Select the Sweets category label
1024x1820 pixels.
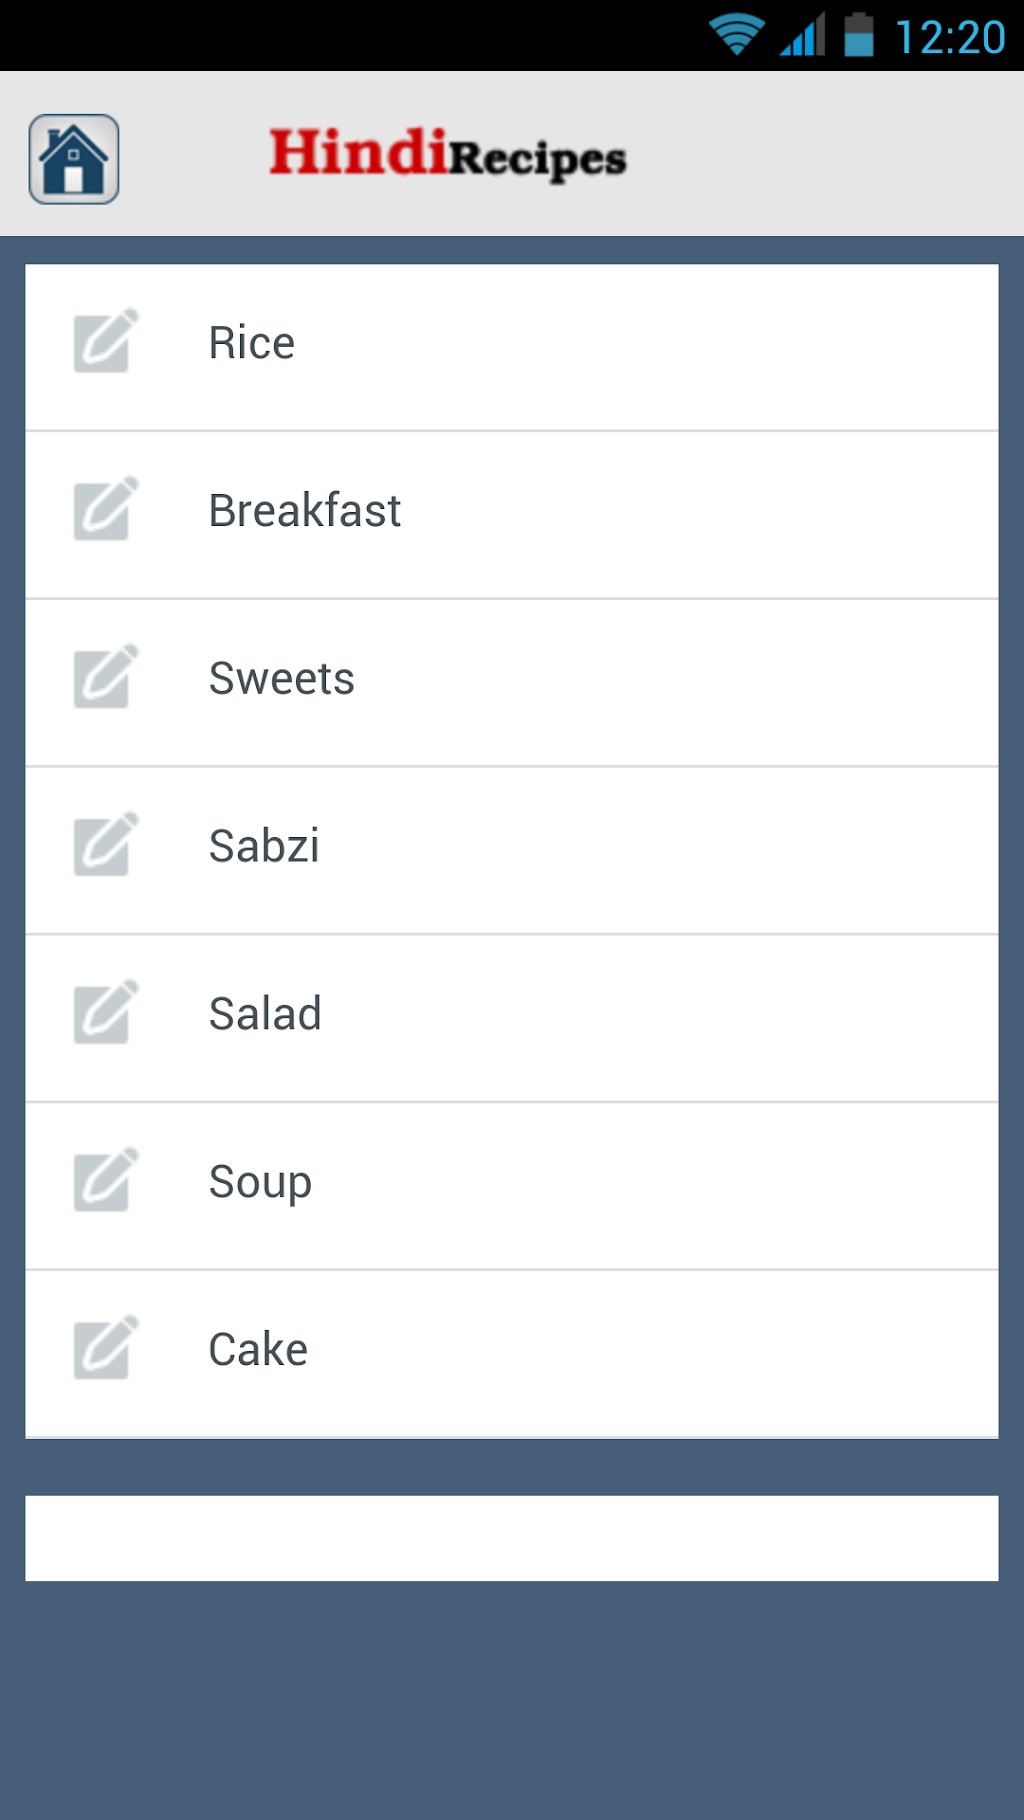(282, 679)
